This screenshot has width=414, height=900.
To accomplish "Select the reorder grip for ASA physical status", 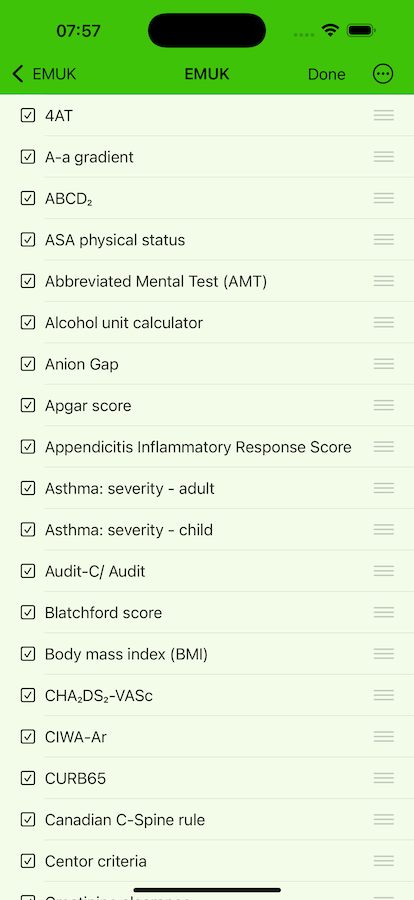I will (x=384, y=239).
